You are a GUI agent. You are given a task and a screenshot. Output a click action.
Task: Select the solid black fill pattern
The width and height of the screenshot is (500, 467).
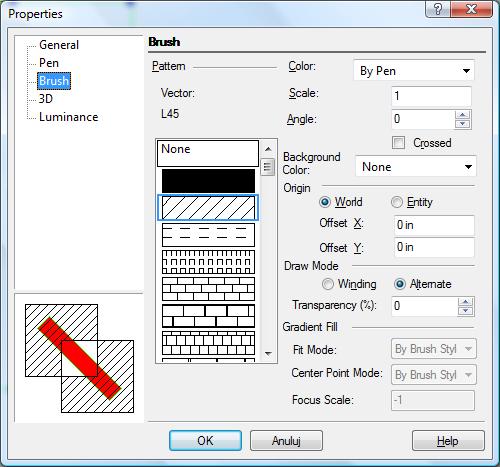pos(208,180)
